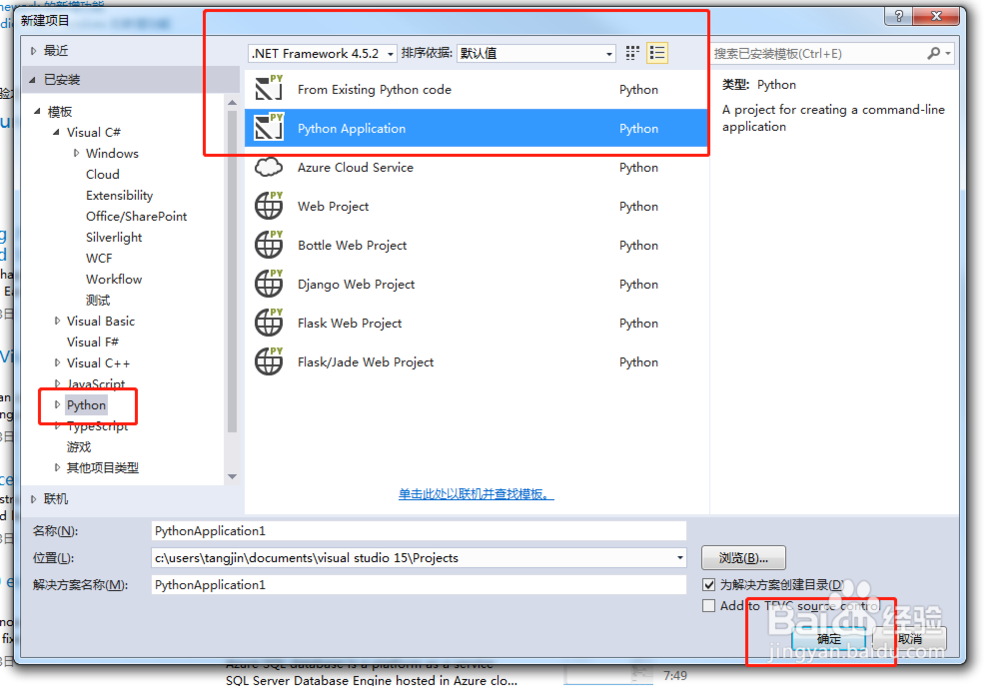Click the 浏览(B)... browse button
This screenshot has width=1000, height=686.
[x=743, y=558]
